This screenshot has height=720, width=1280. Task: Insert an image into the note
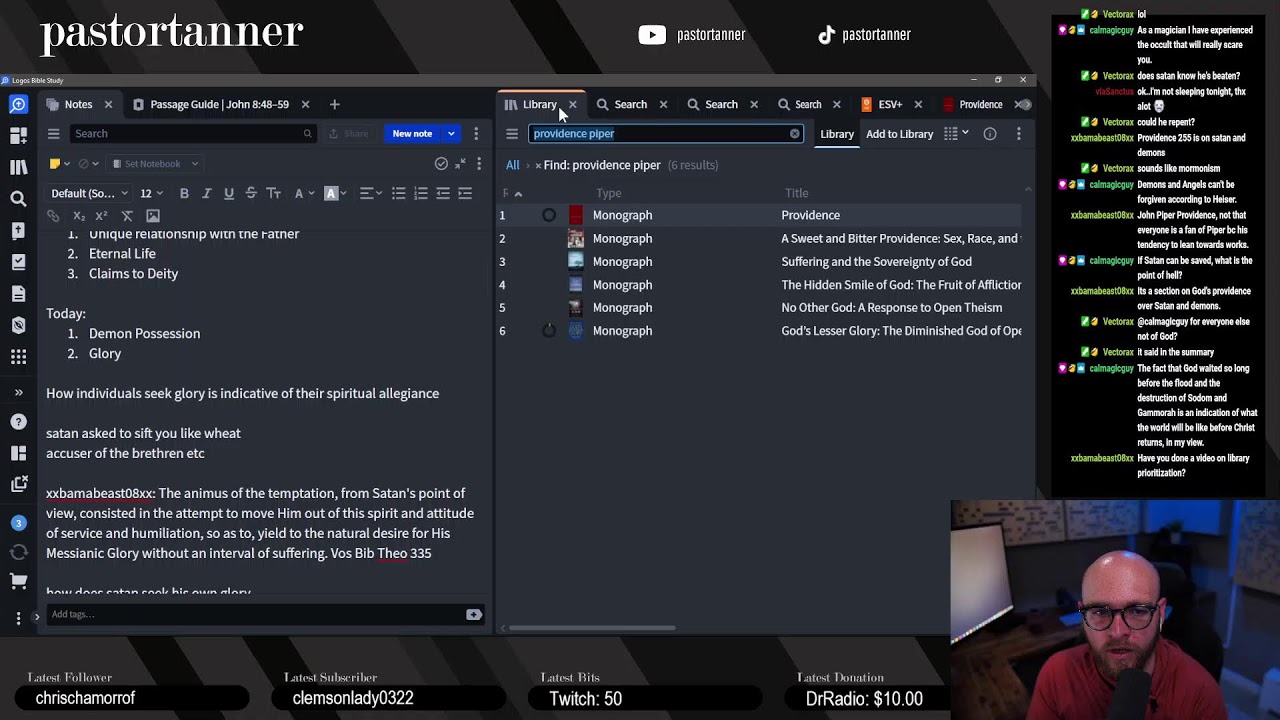[x=153, y=216]
